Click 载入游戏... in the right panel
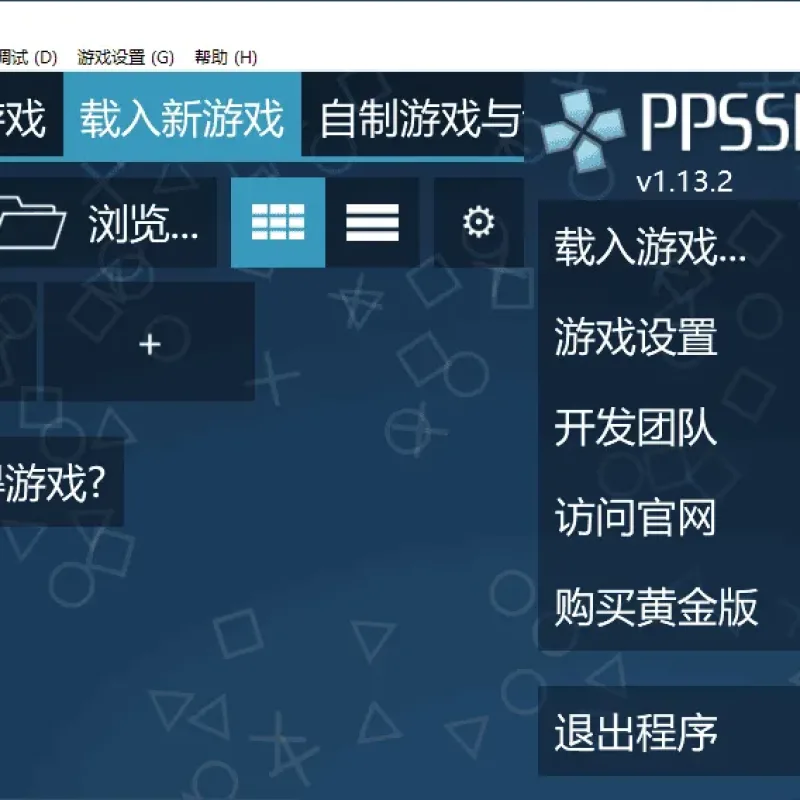This screenshot has height=800, width=800. coord(669,246)
